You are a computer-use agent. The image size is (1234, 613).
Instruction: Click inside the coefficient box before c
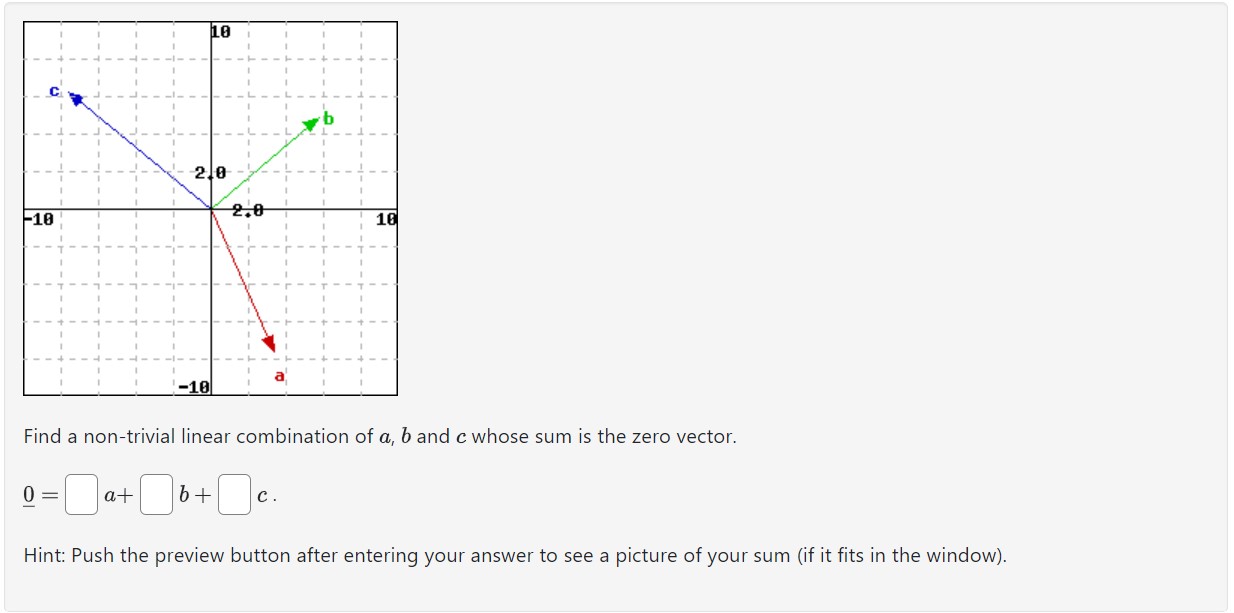(233, 492)
